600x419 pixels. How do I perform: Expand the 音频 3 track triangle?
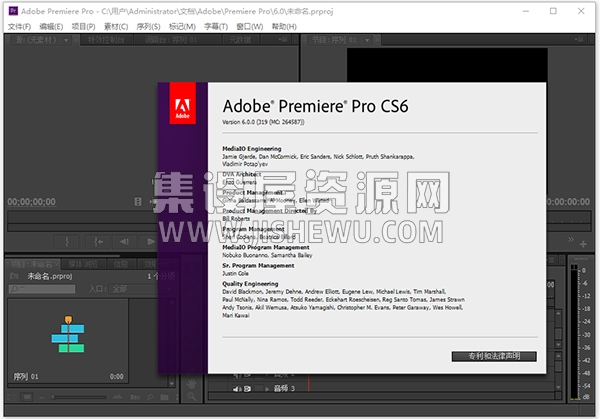coord(267,389)
